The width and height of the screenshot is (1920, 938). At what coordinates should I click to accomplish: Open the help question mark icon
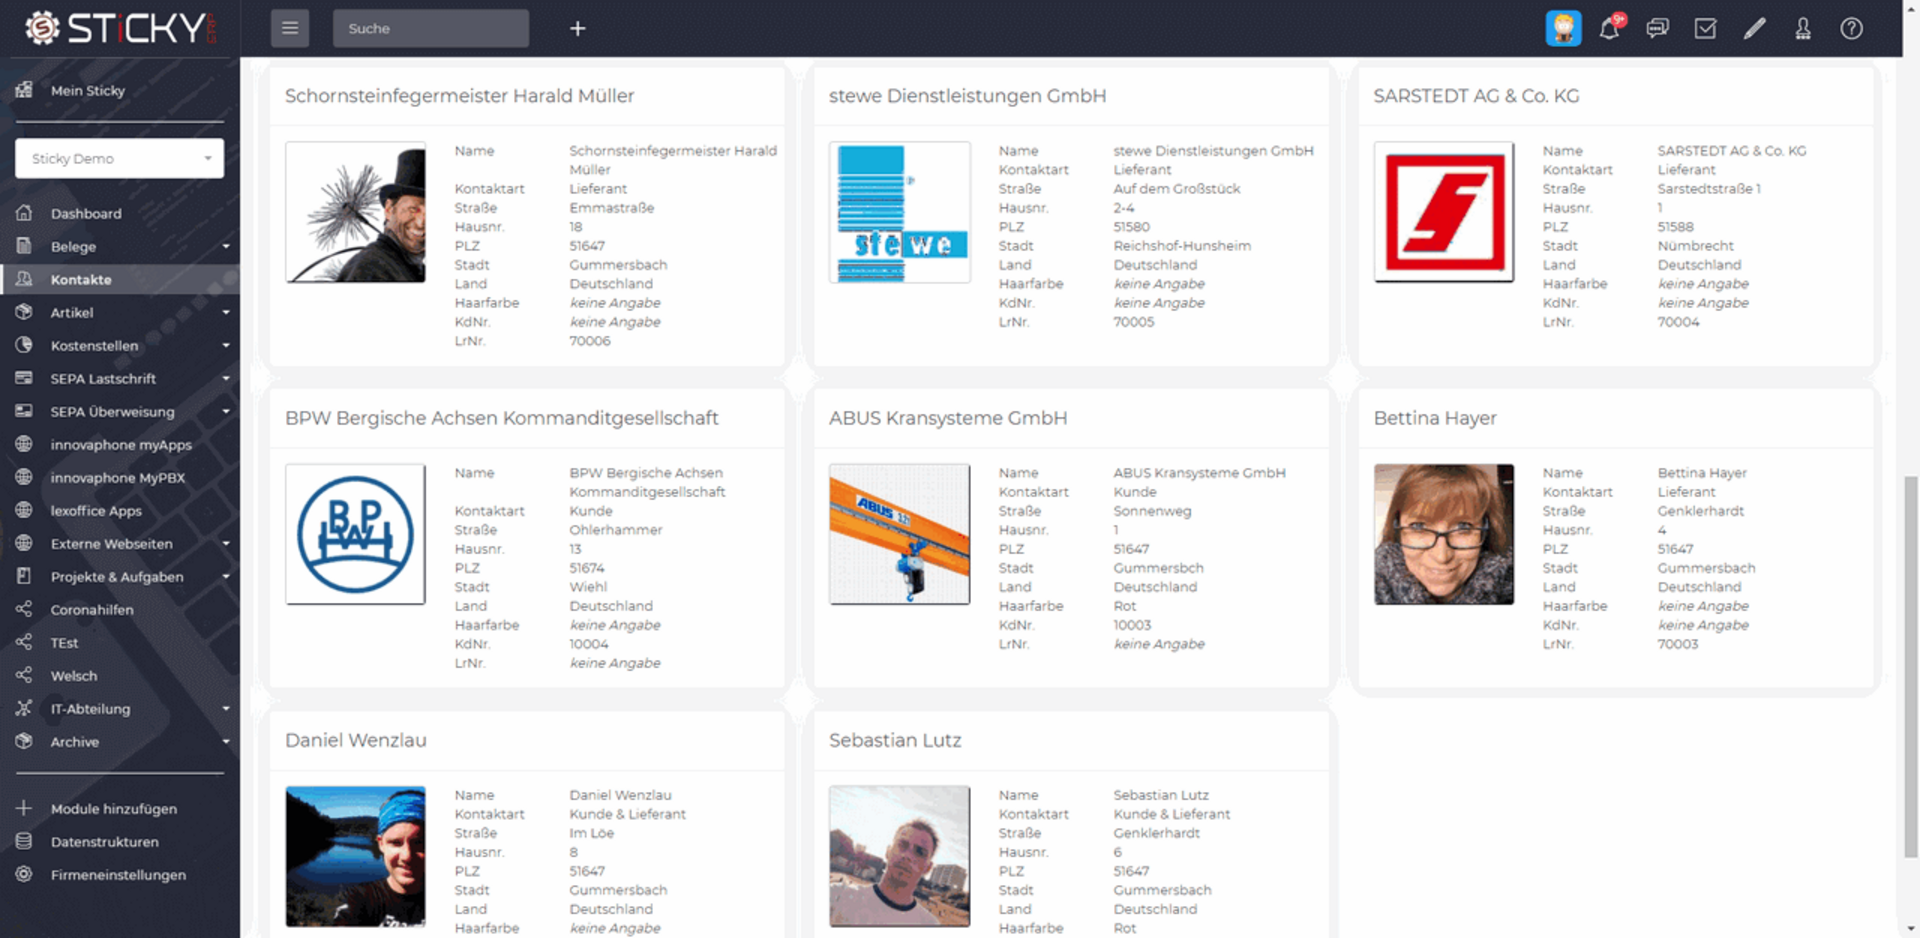point(1851,29)
